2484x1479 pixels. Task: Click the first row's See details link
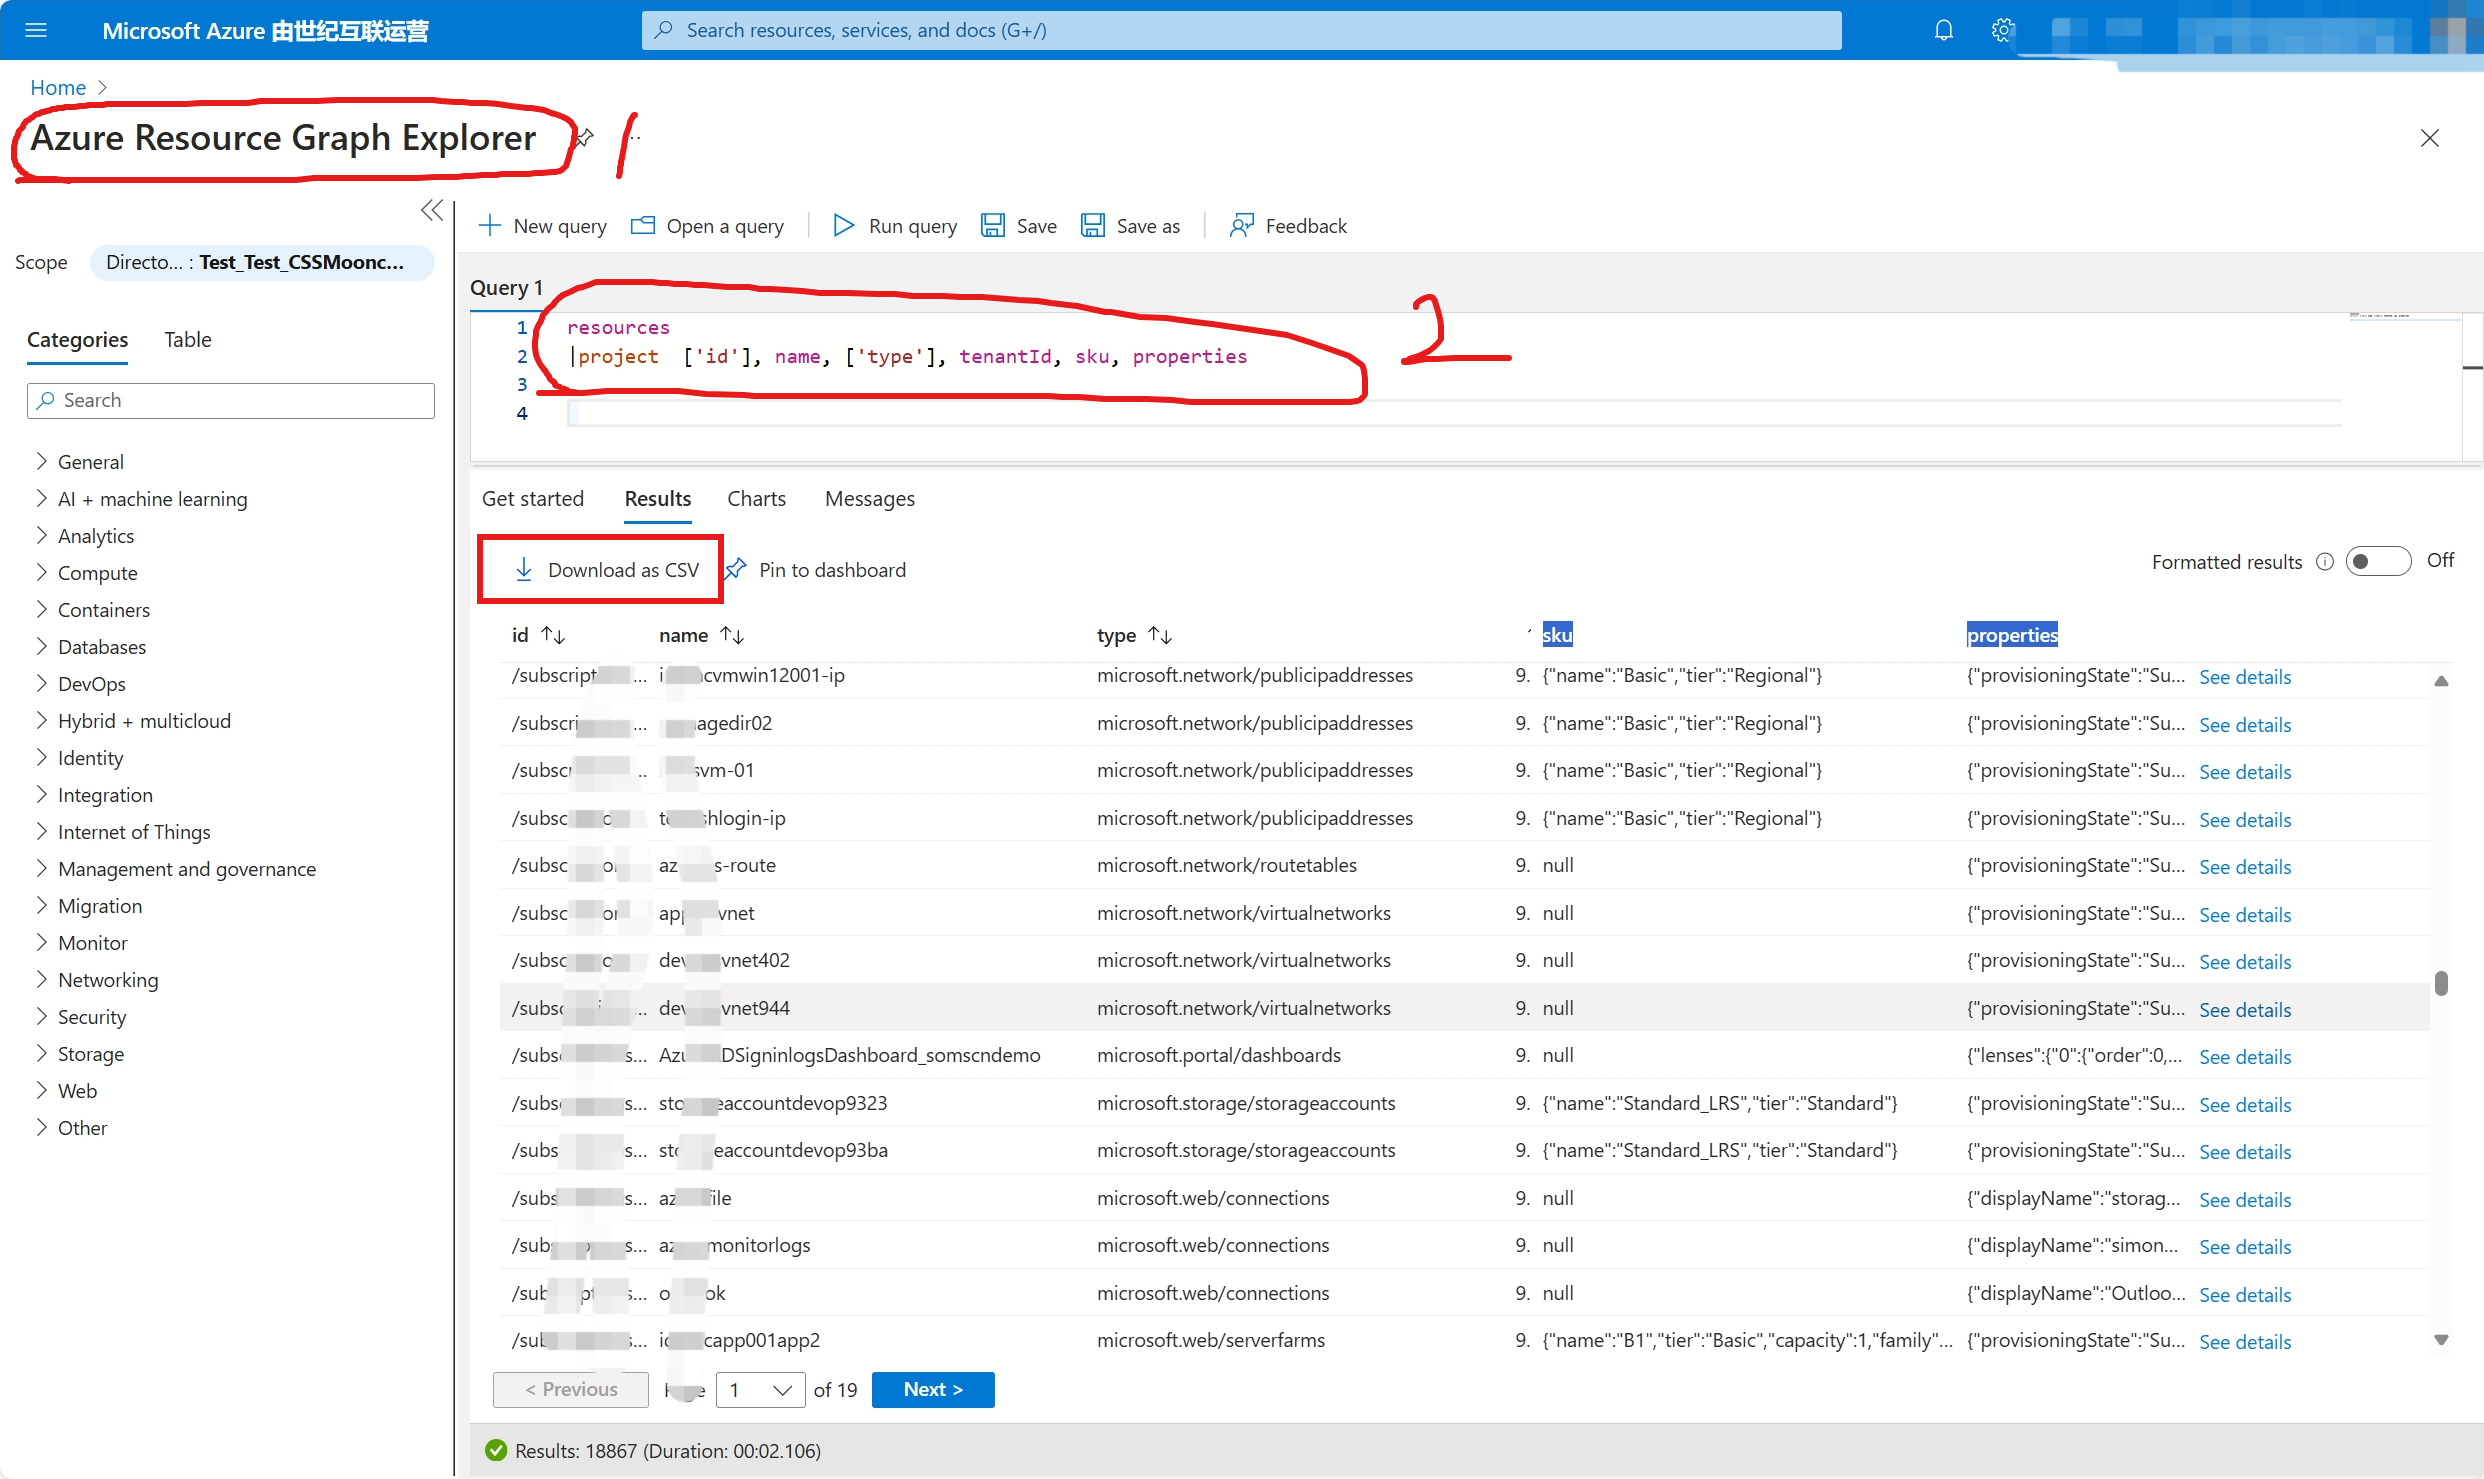coord(2244,677)
